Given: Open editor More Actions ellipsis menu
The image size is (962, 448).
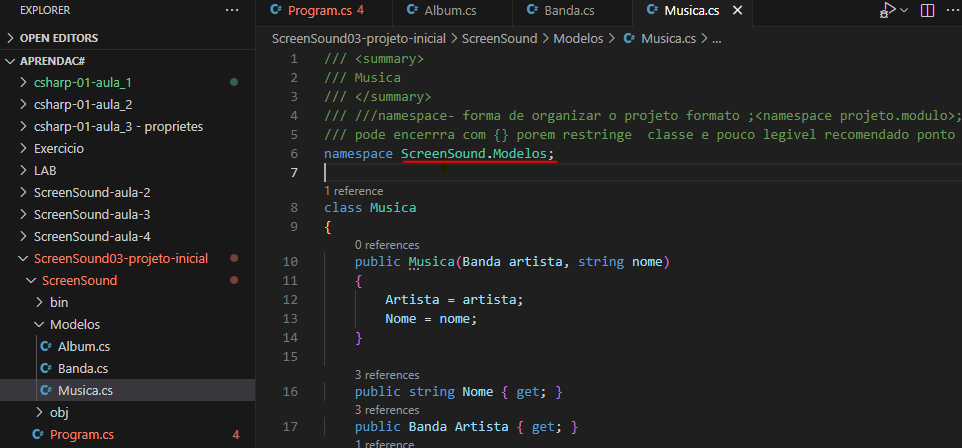Looking at the screenshot, I should pyautogui.click(x=953, y=10).
